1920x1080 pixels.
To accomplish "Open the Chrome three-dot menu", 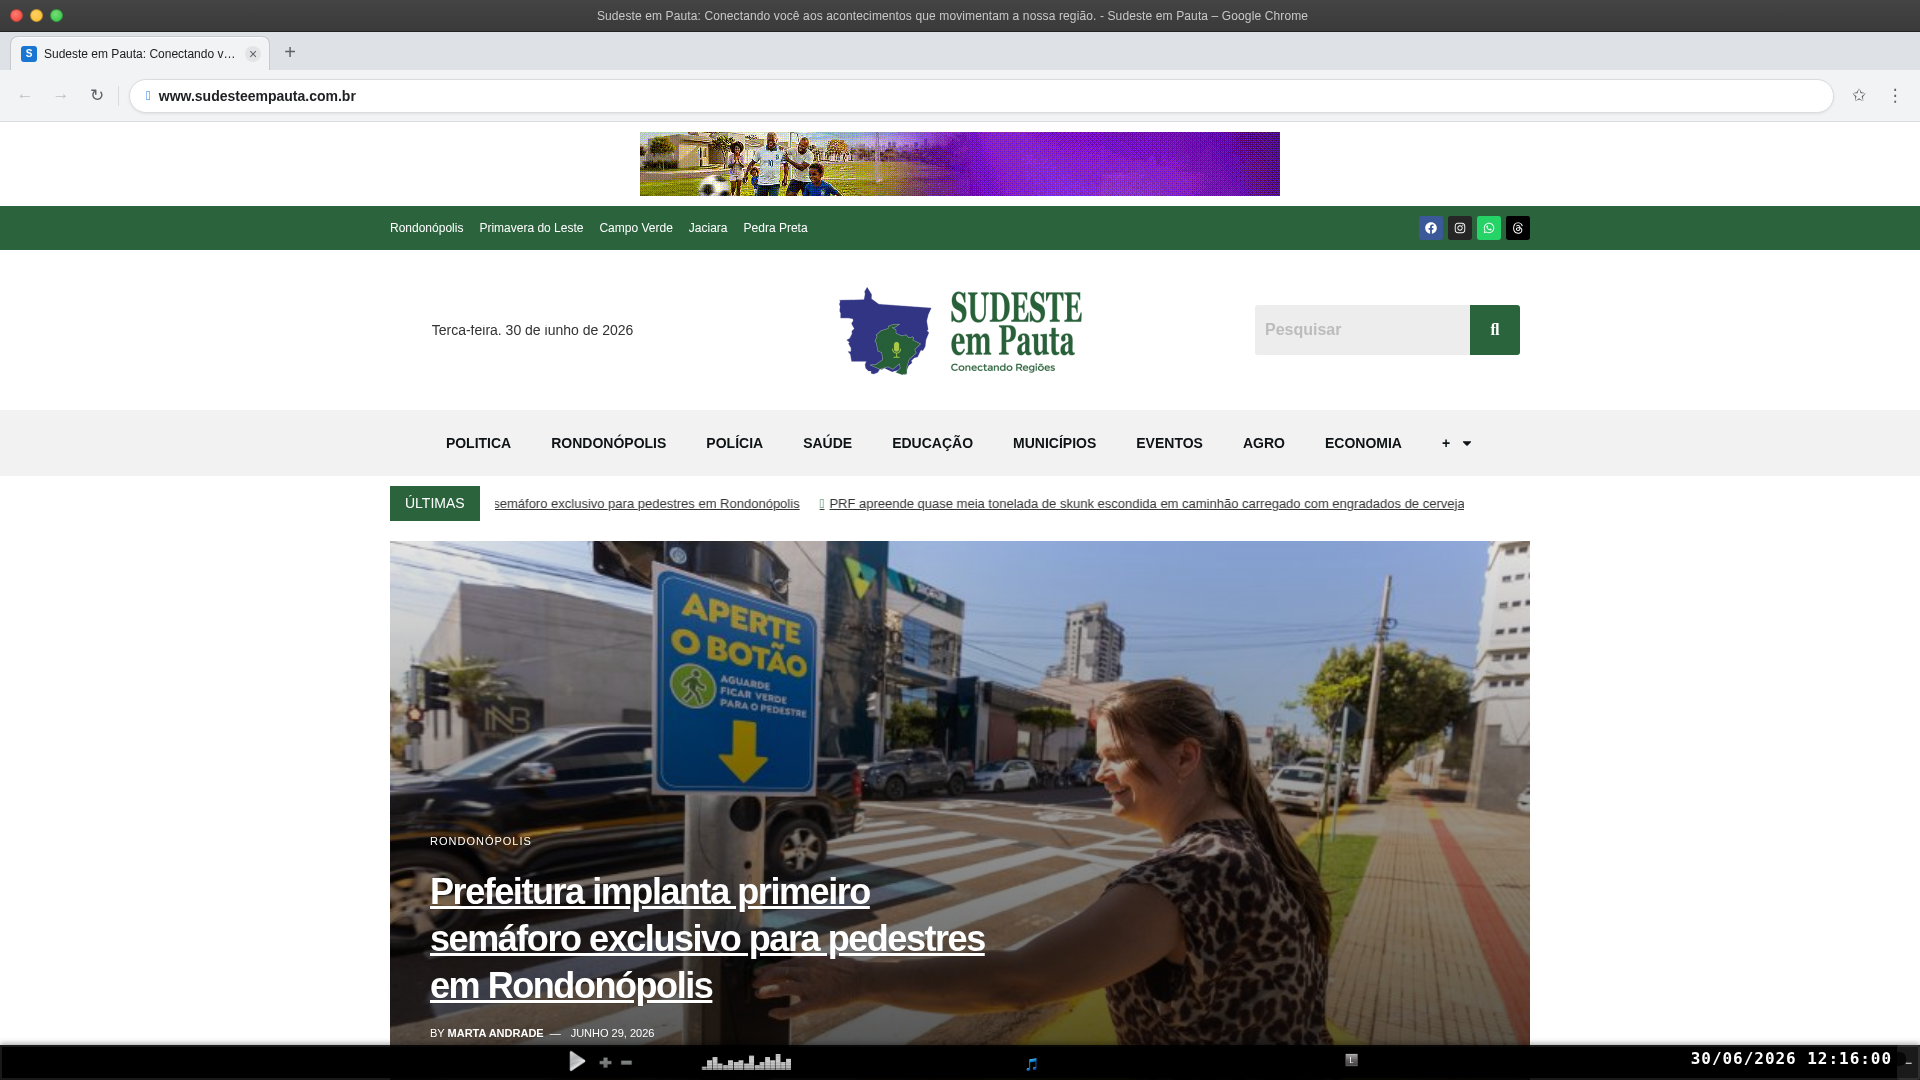I will click(x=1895, y=96).
